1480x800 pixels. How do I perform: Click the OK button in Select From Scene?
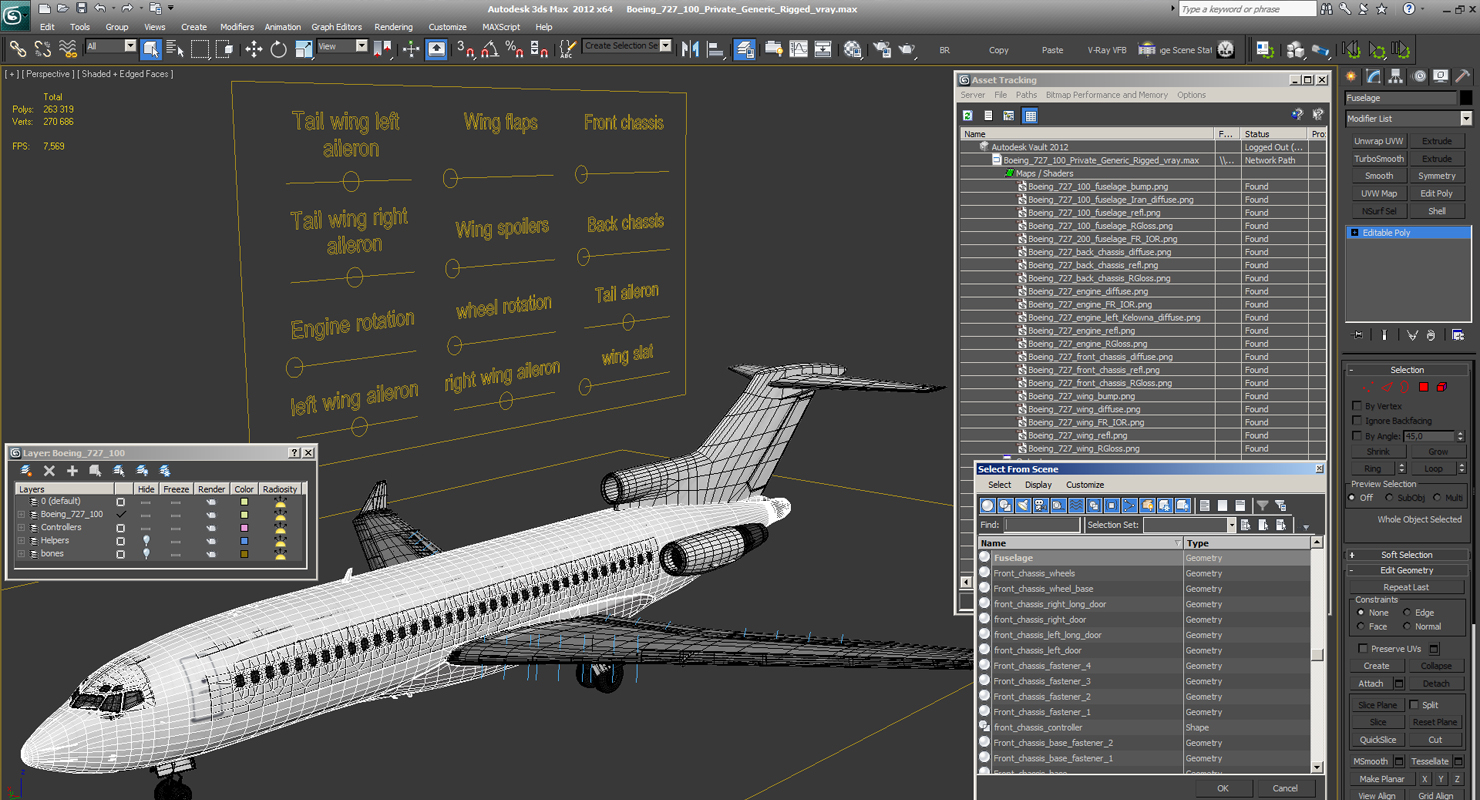tap(1222, 788)
